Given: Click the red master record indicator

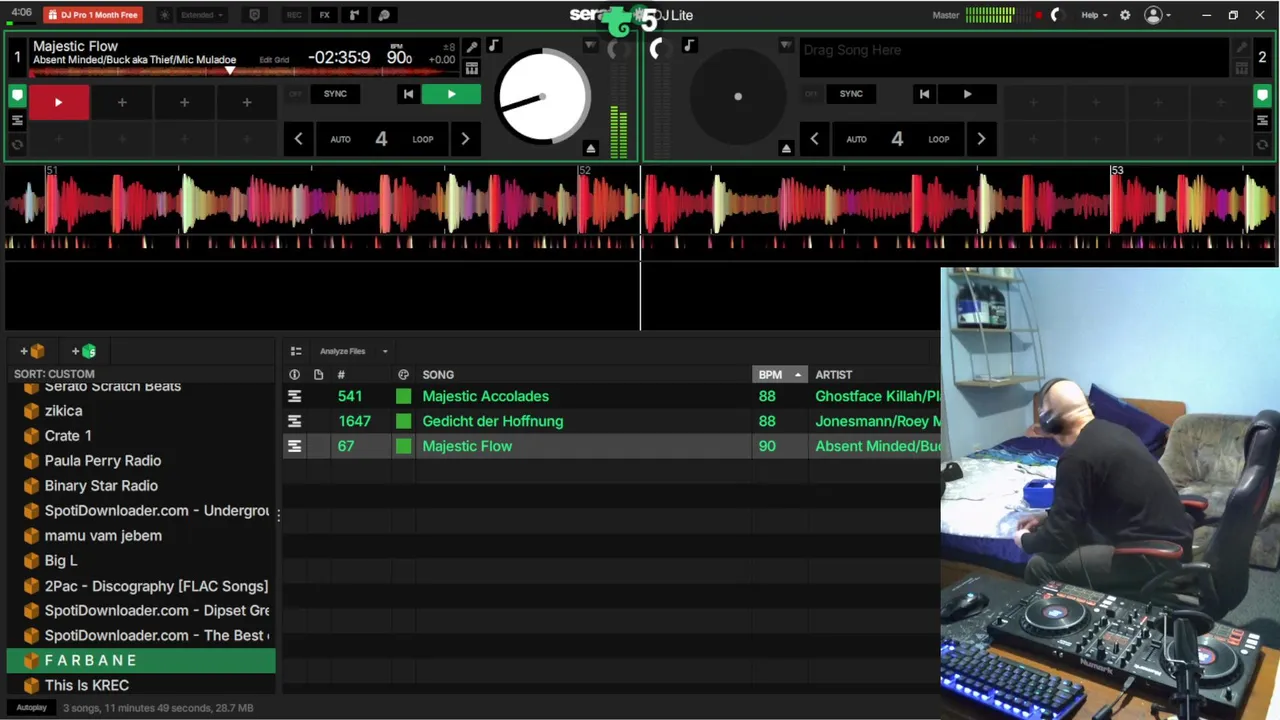Looking at the screenshot, I should [1038, 15].
